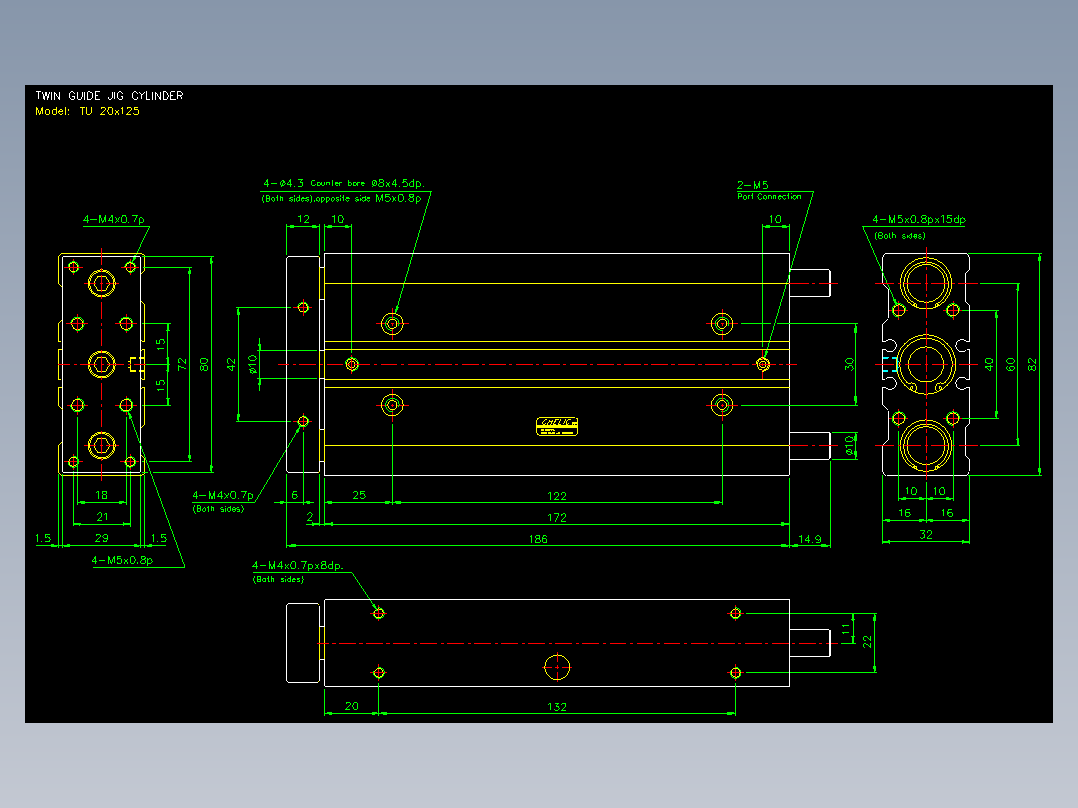Click the yellow manufacturer nameplate logo on cylinder body
Image resolution: width=1078 pixels, height=808 pixels.
pos(557,426)
